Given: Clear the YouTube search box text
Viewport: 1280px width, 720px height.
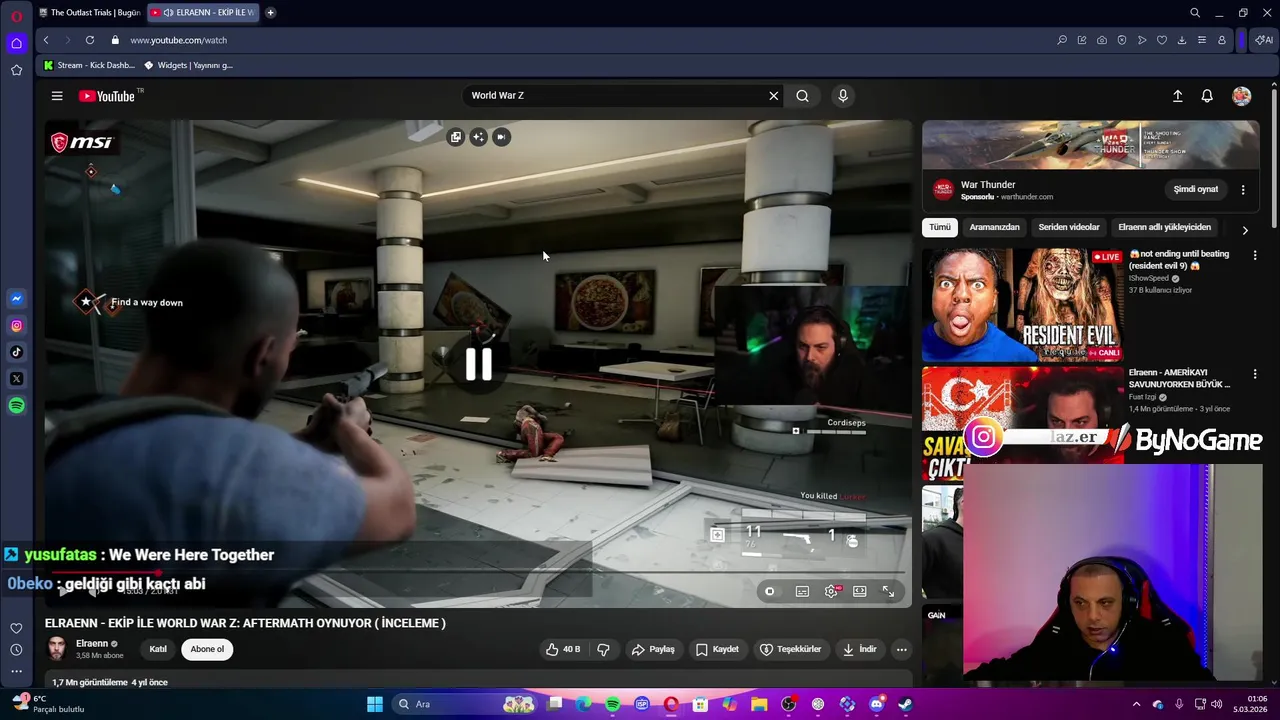Looking at the screenshot, I should click(x=773, y=96).
